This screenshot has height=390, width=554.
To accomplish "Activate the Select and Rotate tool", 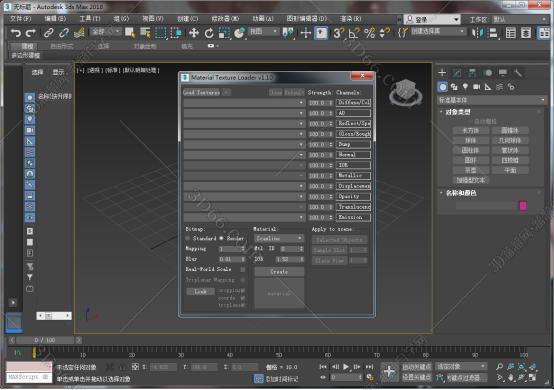I will (x=209, y=33).
